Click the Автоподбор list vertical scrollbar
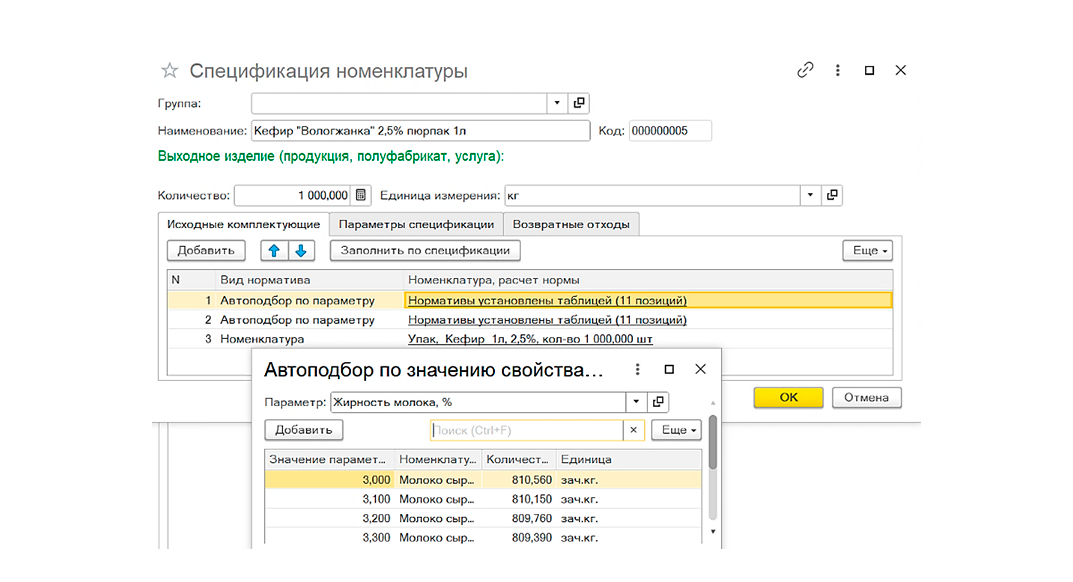This screenshot has width=1073, height=582. [x=712, y=442]
